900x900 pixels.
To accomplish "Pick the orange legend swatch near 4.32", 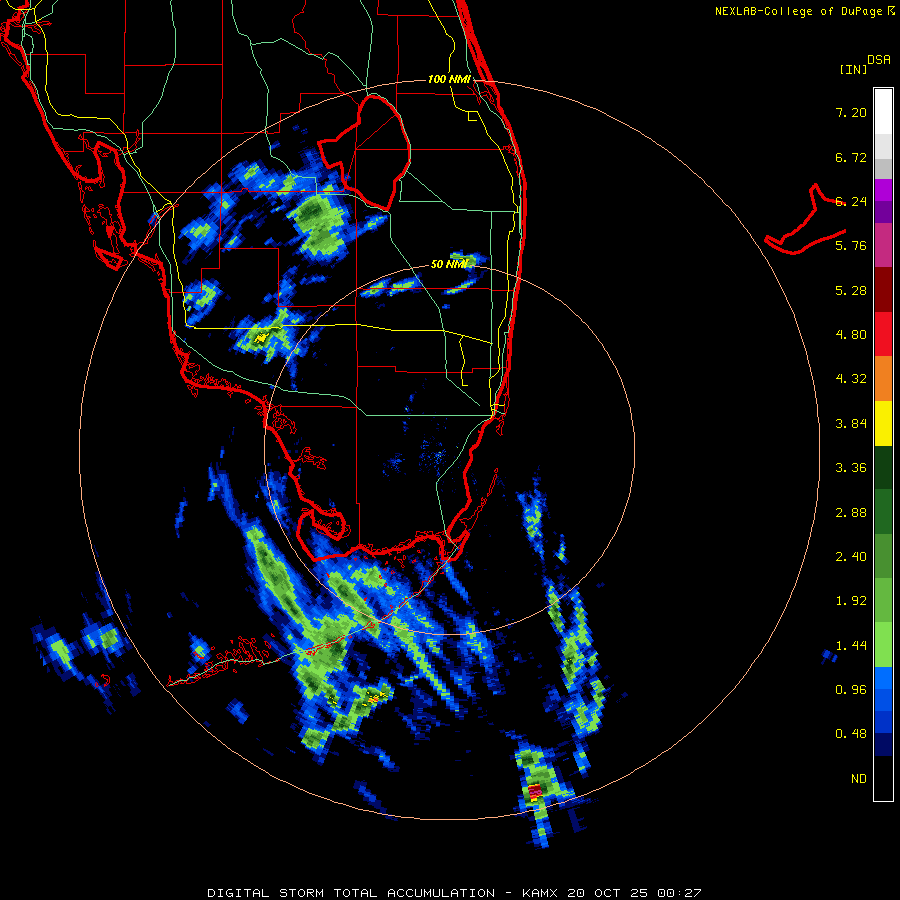I will click(883, 379).
